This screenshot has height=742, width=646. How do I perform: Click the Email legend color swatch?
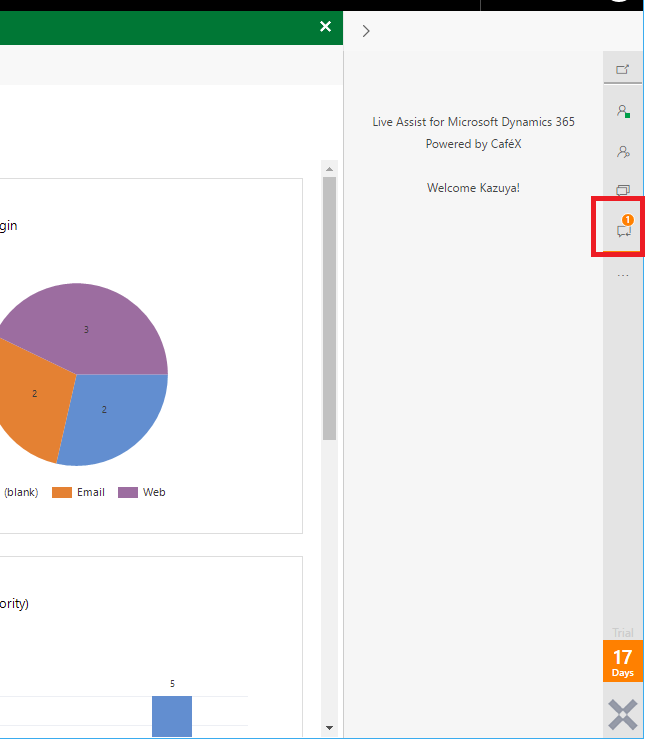[x=62, y=493]
